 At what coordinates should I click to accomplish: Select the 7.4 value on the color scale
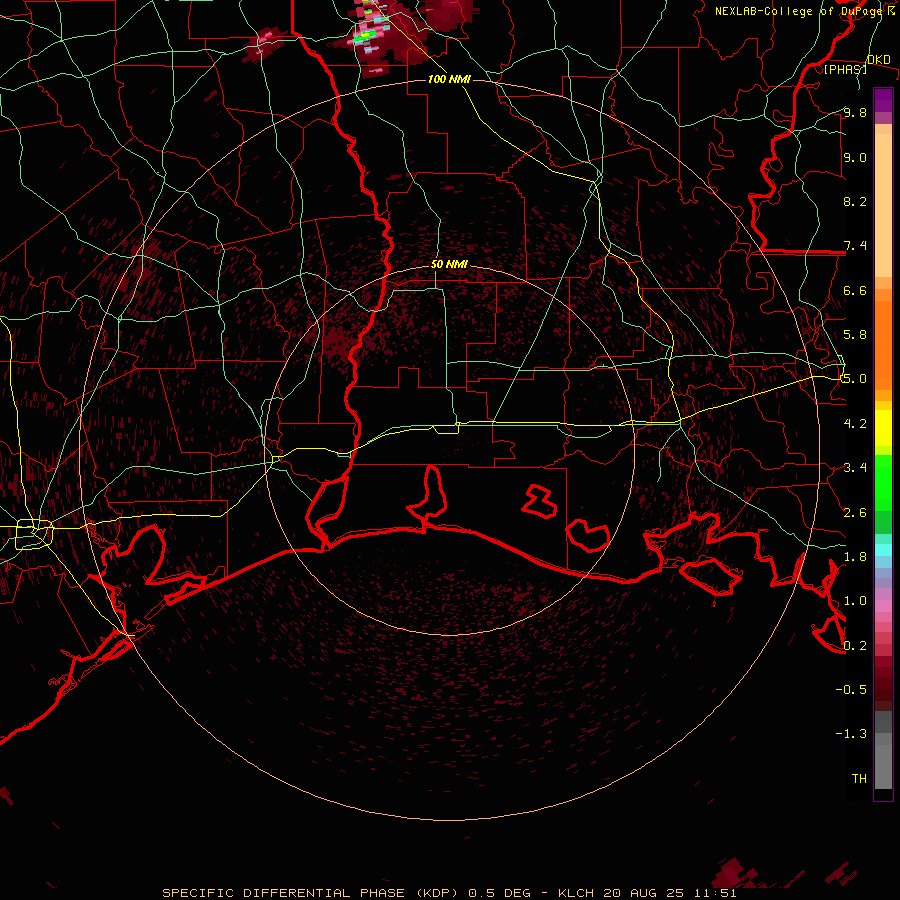click(855, 246)
